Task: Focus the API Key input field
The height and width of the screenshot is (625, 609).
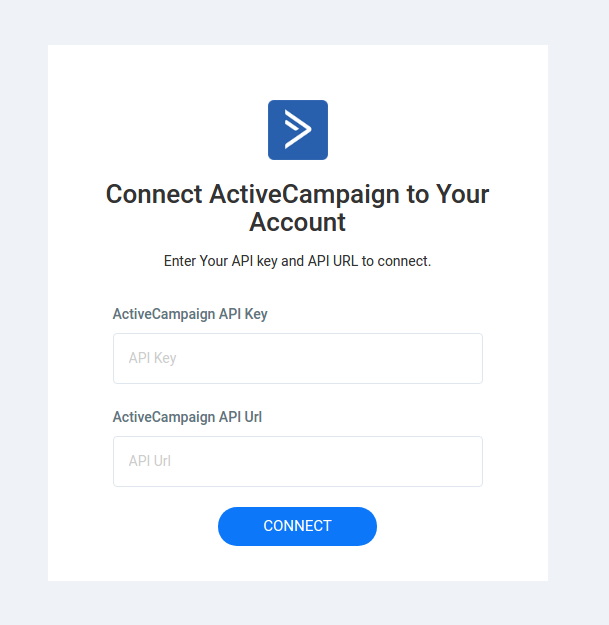Action: (298, 358)
